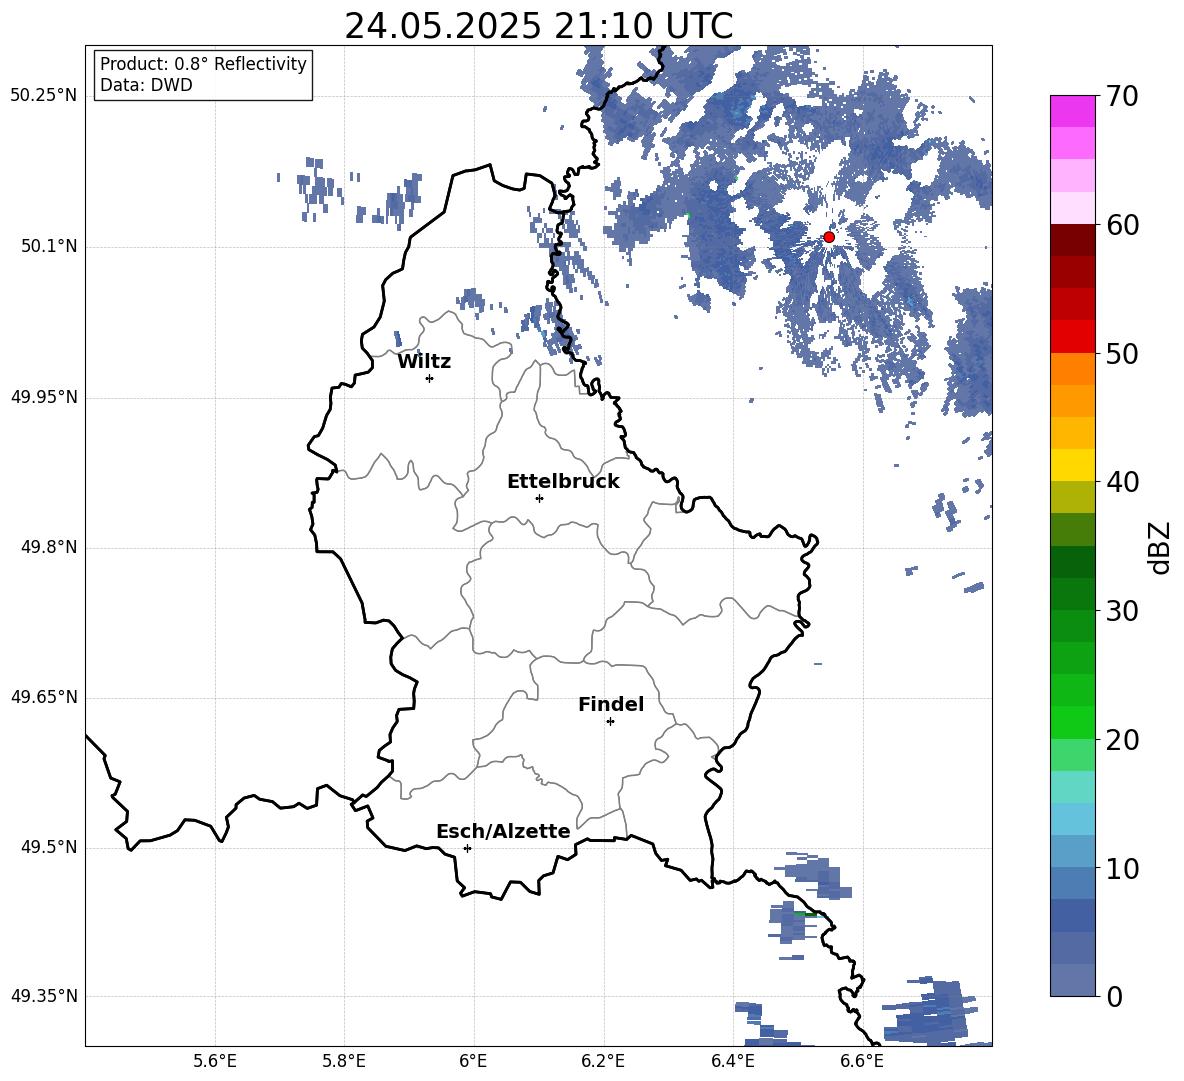Screen dimensions: 1184x1081
Task: Click the 0 tick on the colorbar
Action: [x=1114, y=996]
